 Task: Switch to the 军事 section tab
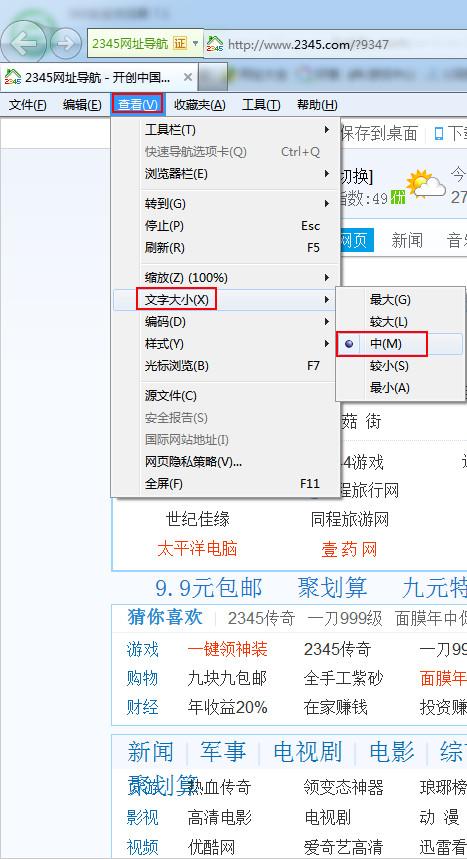click(x=223, y=752)
